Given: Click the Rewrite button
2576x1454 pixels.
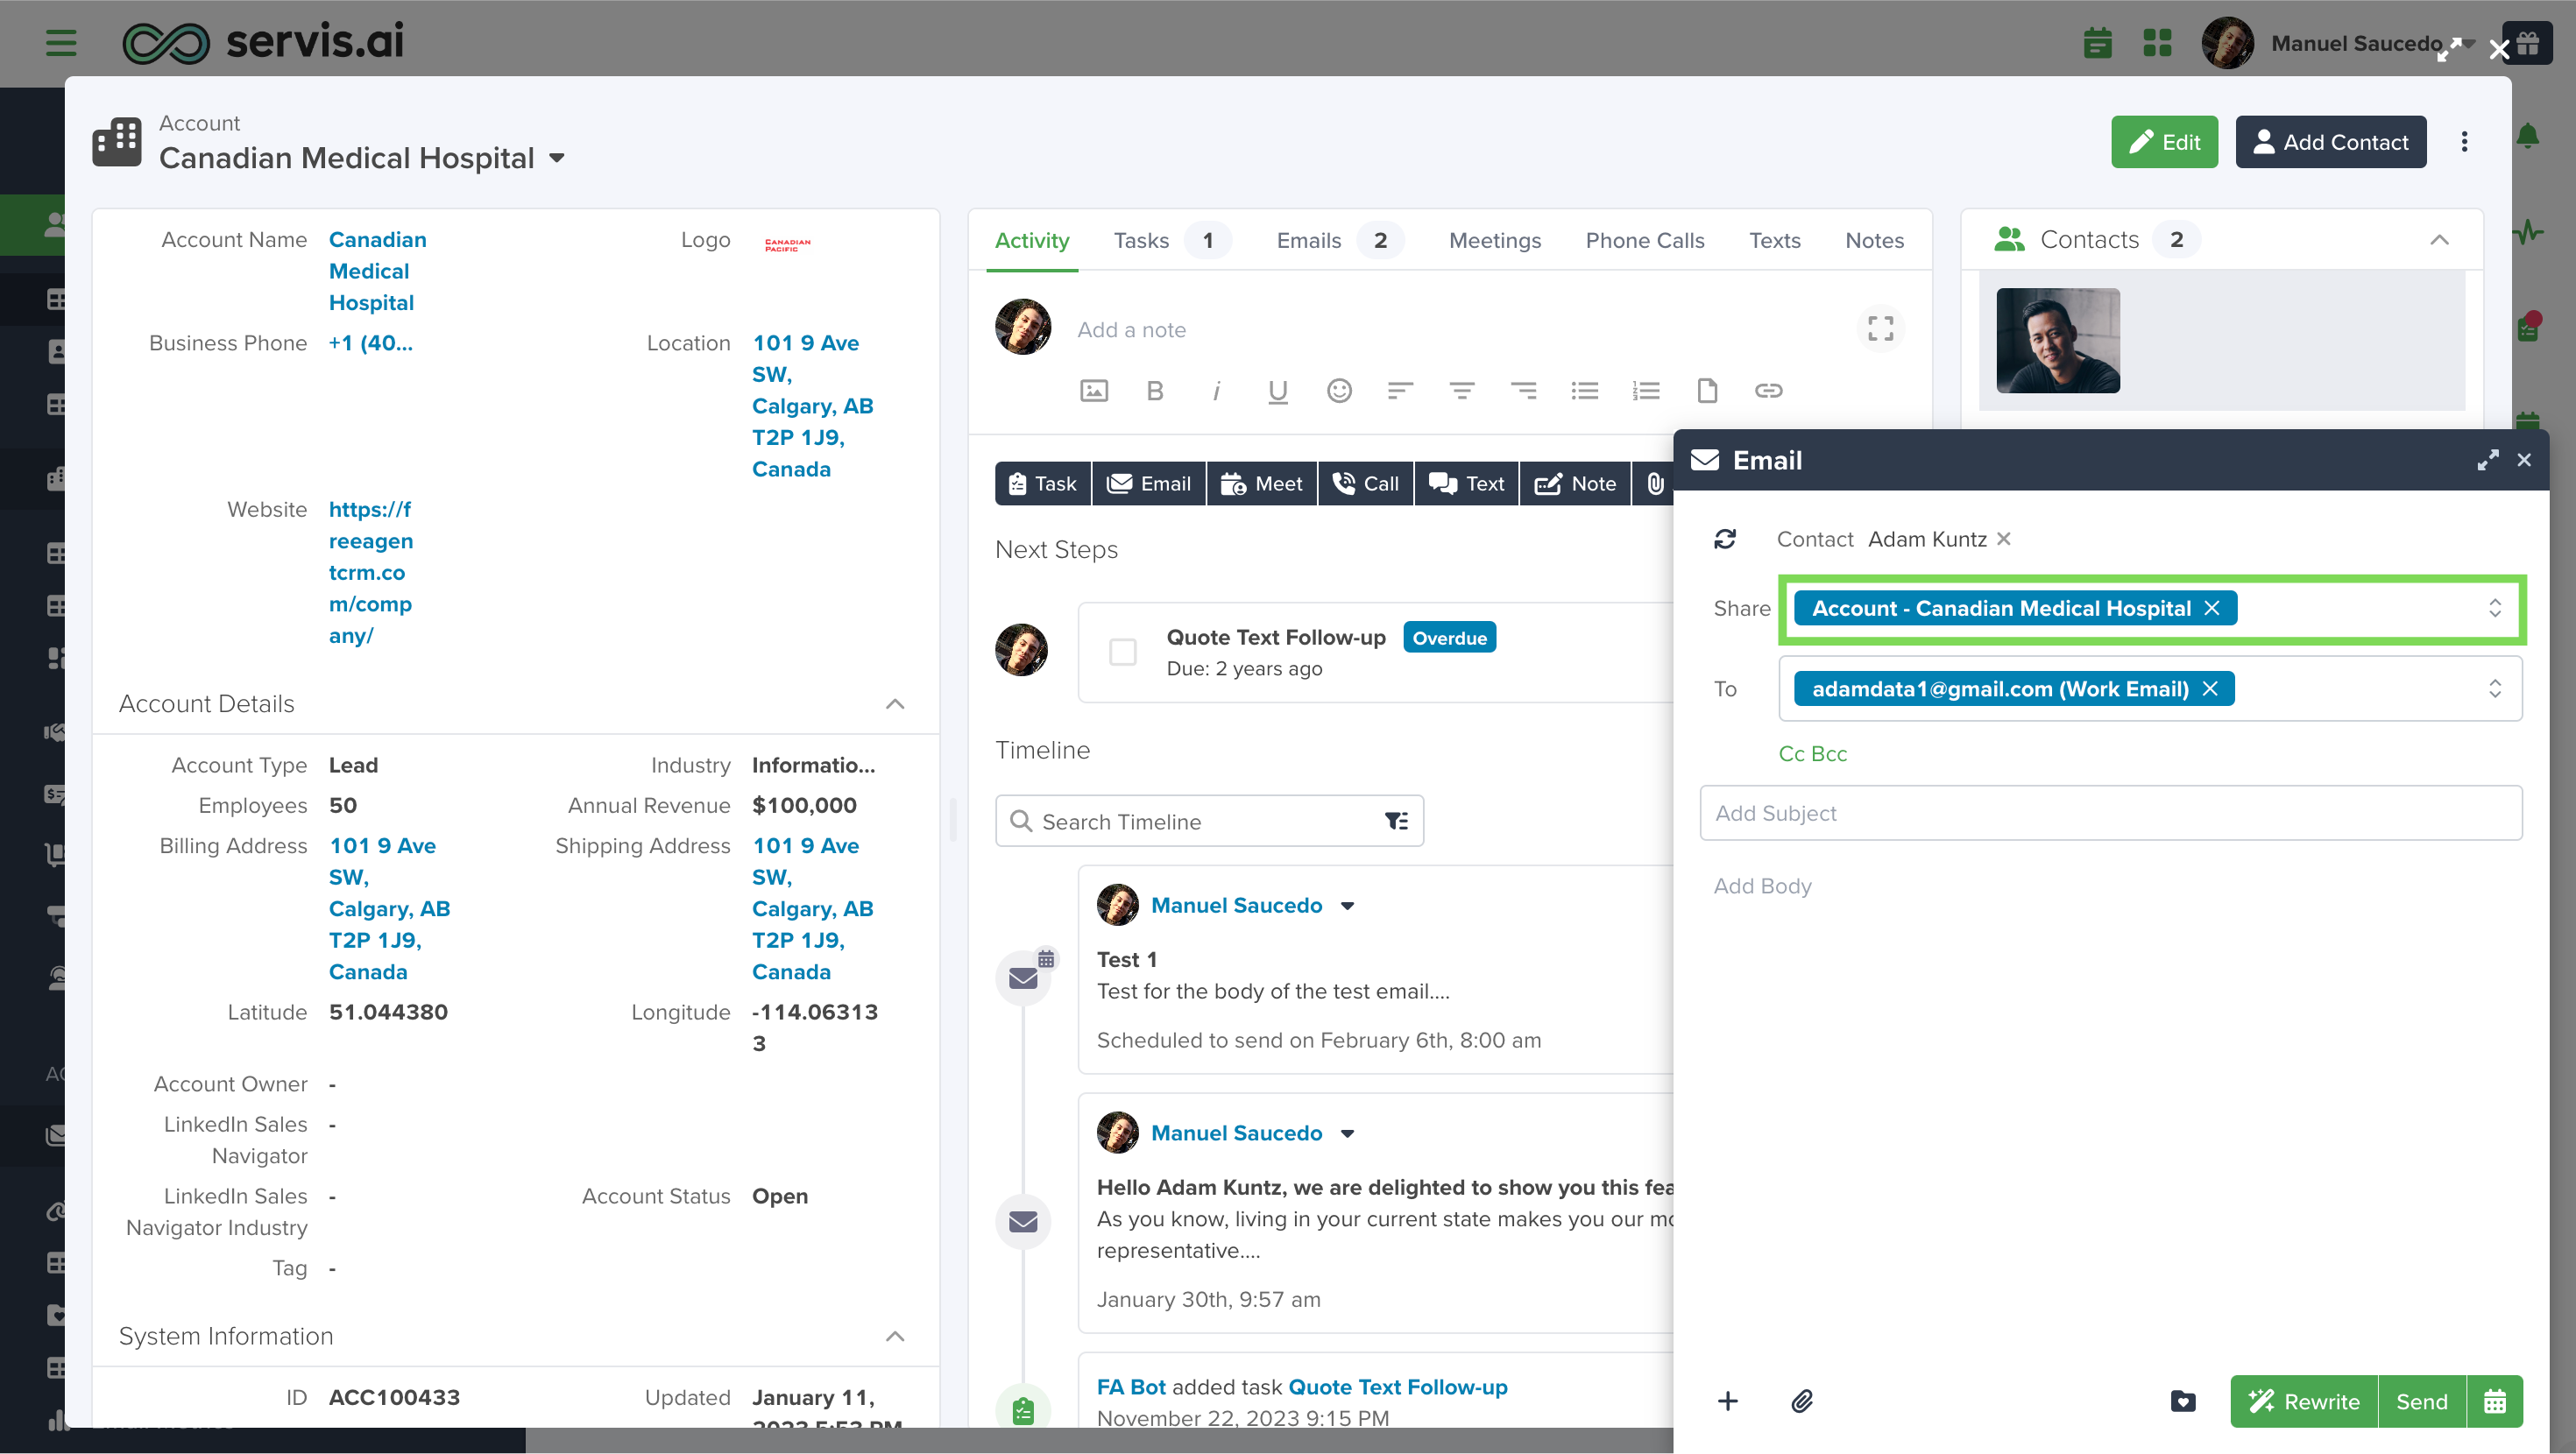Looking at the screenshot, I should [x=2303, y=1401].
